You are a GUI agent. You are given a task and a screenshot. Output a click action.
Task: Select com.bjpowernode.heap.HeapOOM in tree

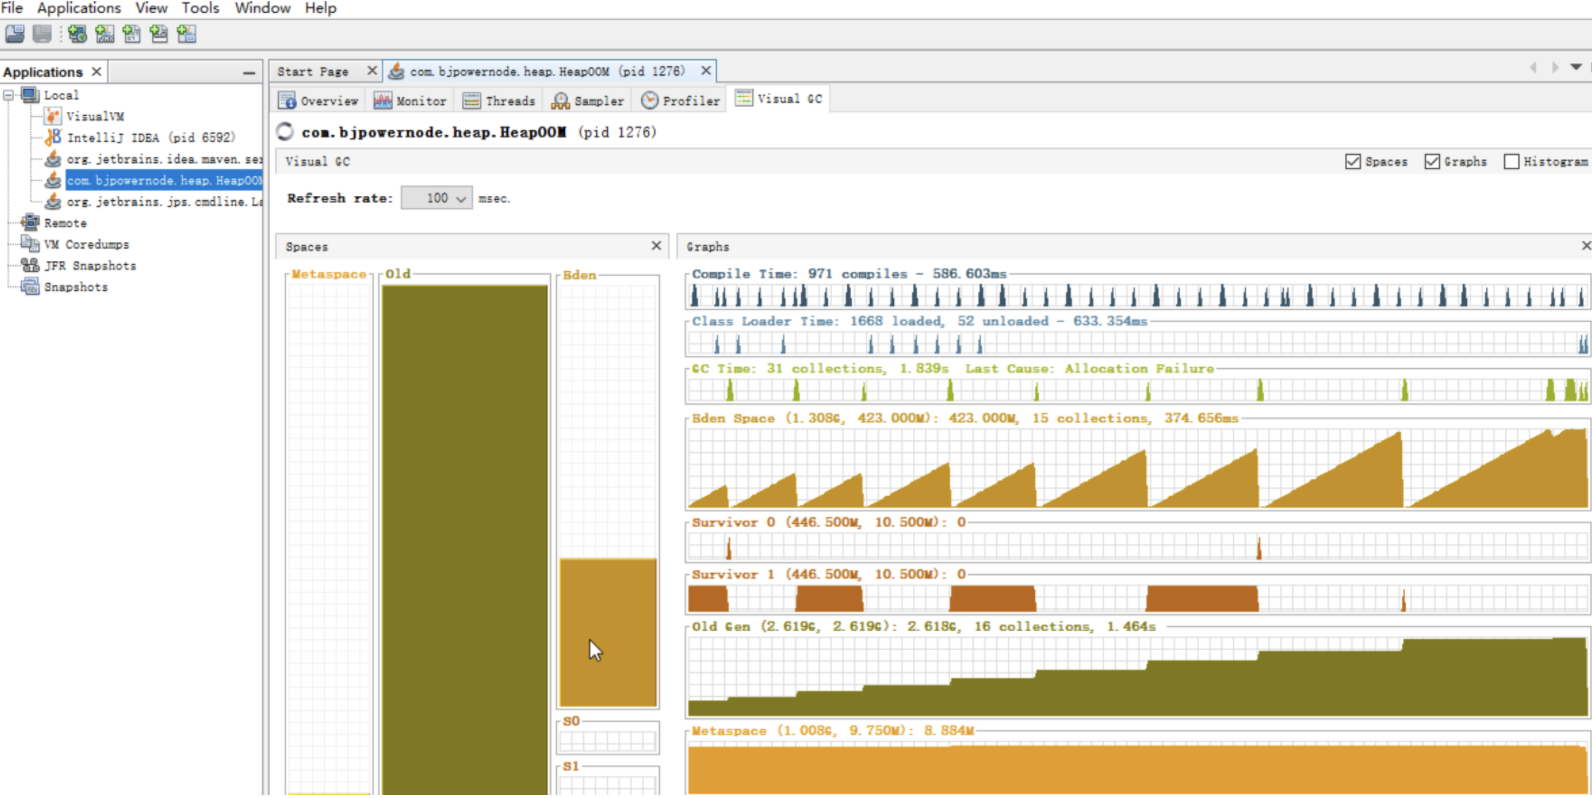[164, 180]
